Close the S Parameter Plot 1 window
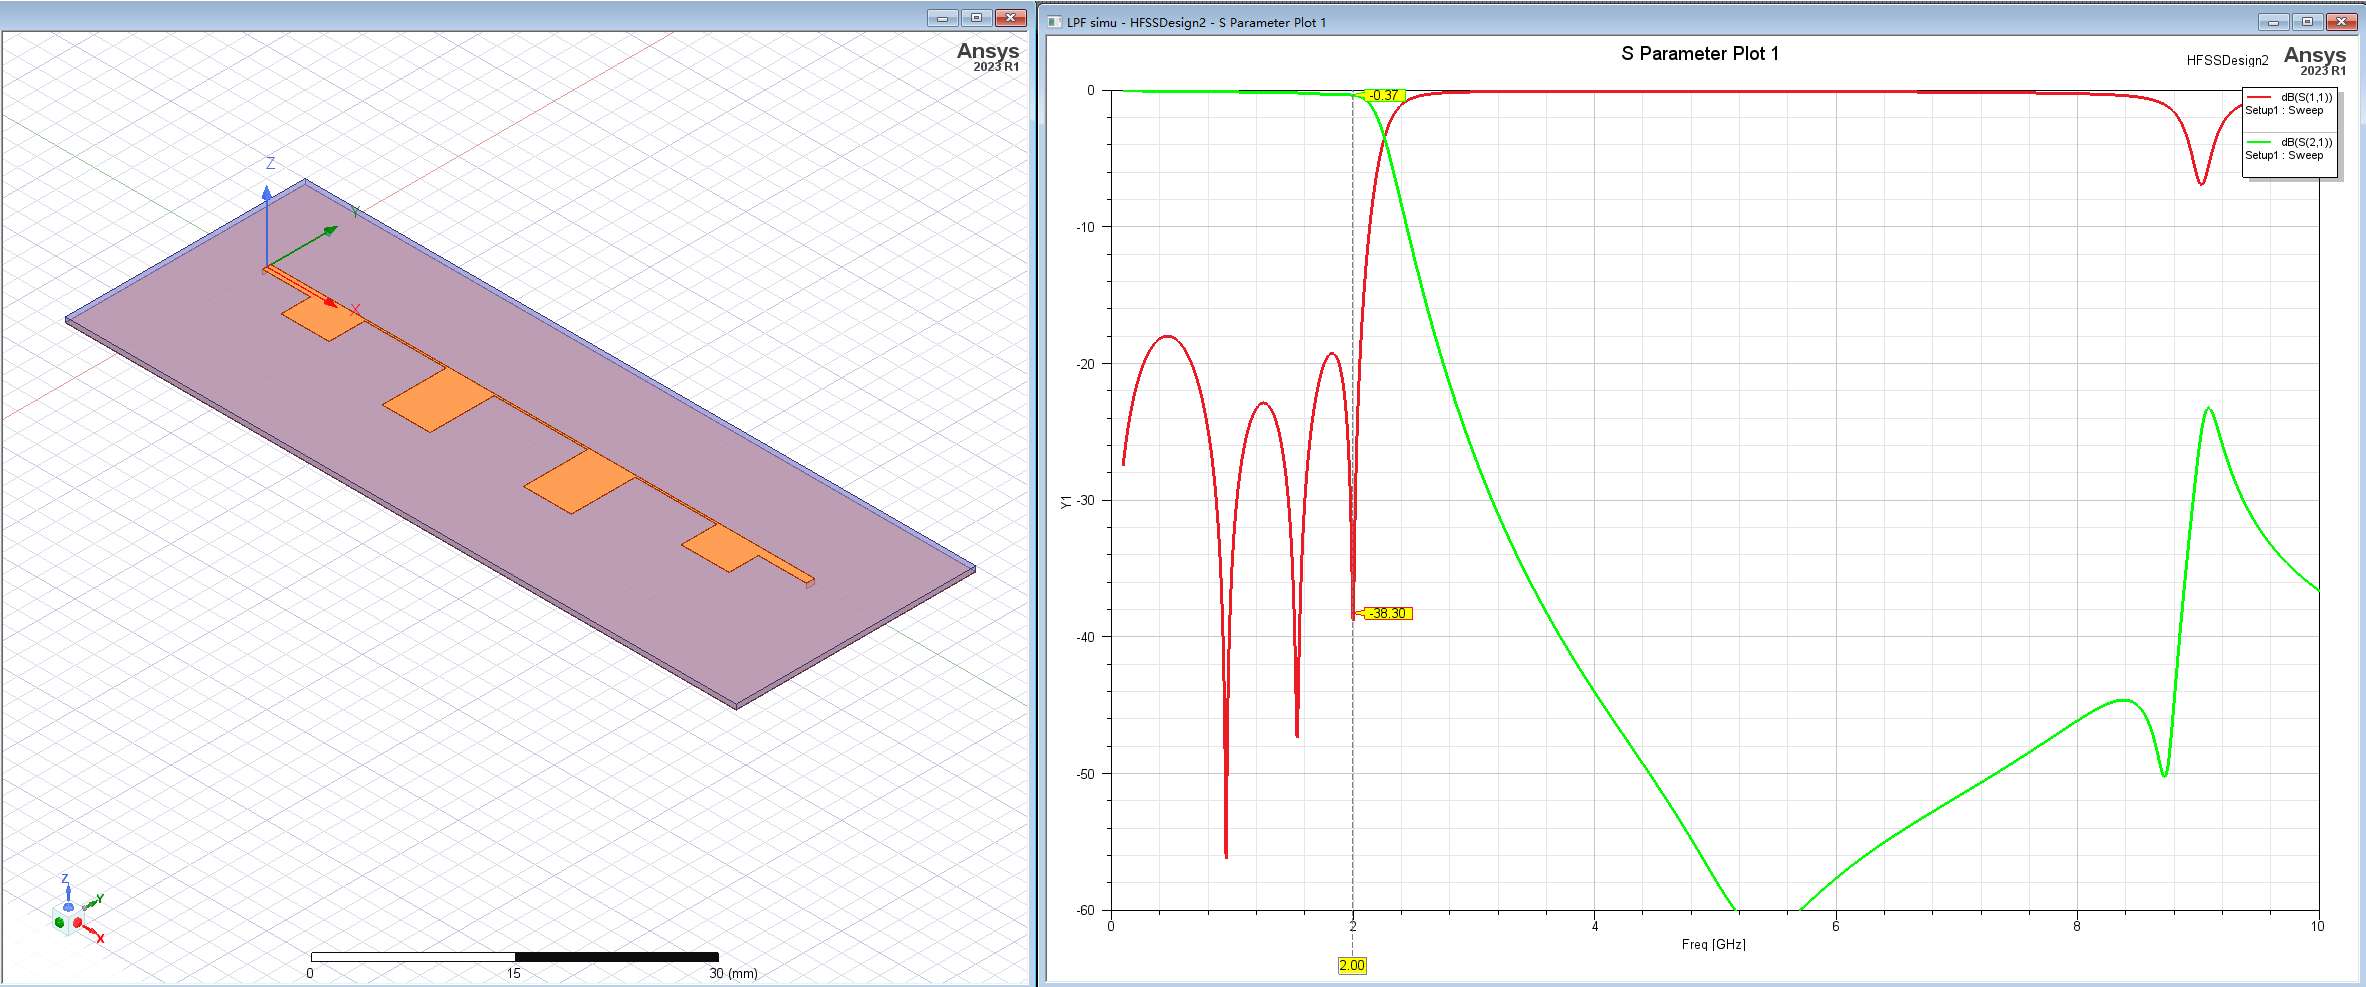 [x=2341, y=22]
